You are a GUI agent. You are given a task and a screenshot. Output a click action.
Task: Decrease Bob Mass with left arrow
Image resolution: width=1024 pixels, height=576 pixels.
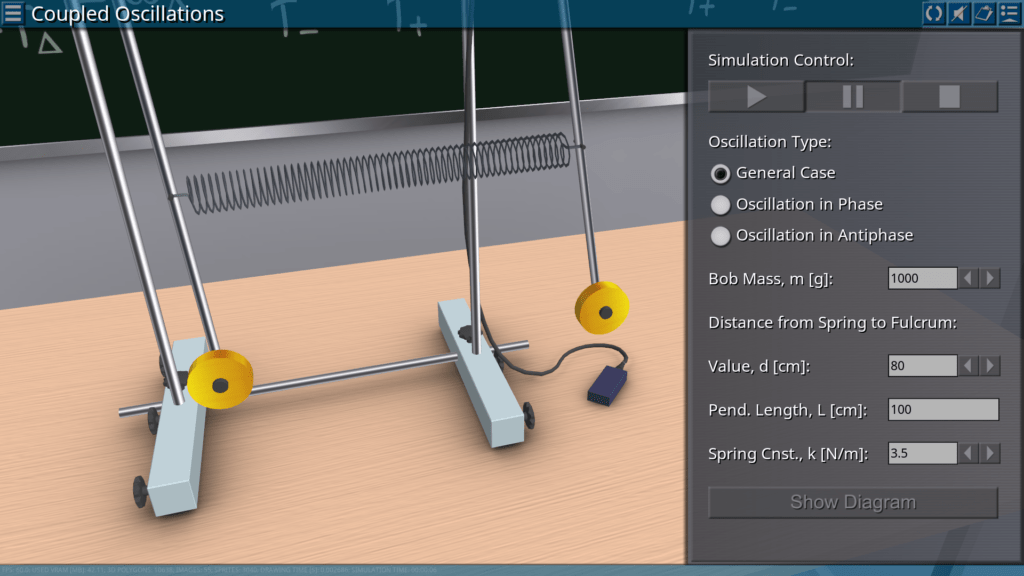point(969,278)
